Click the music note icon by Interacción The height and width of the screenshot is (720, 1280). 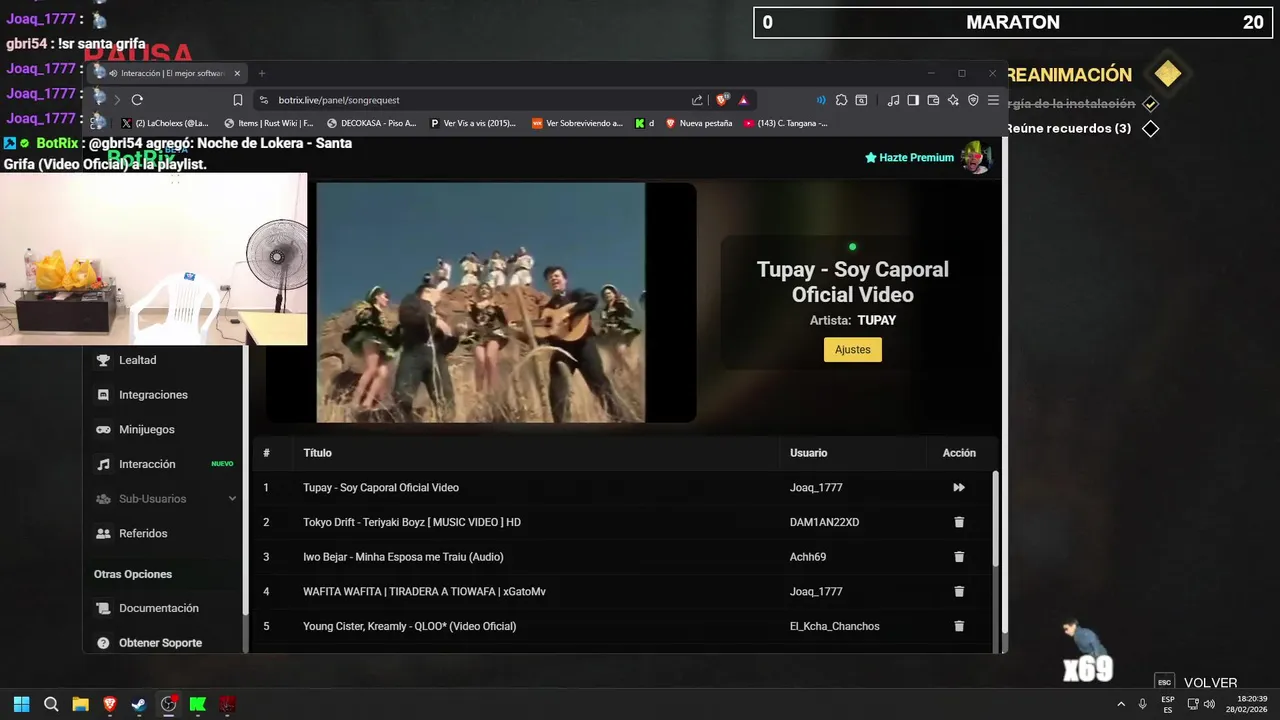point(103,464)
